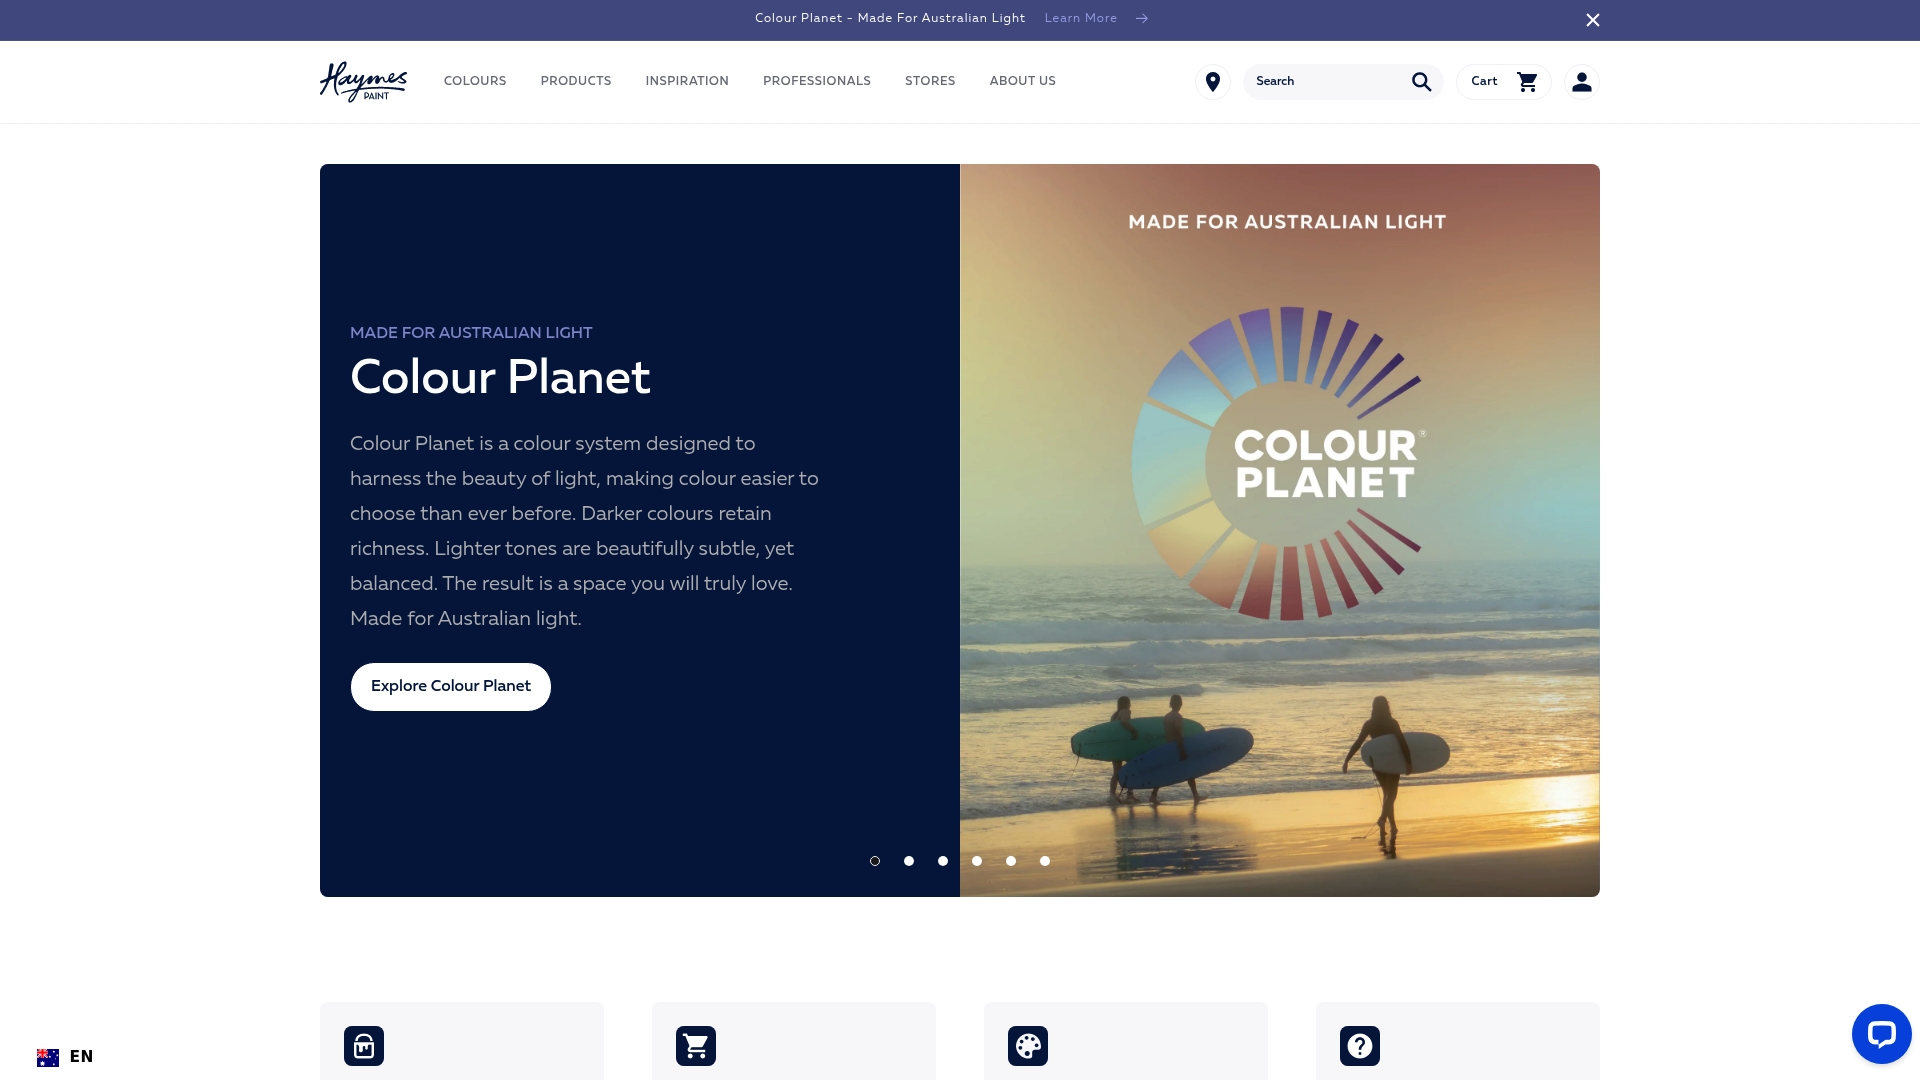Click the colour palette card icon
Viewport: 1920px width, 1080px height.
coord(1028,1046)
